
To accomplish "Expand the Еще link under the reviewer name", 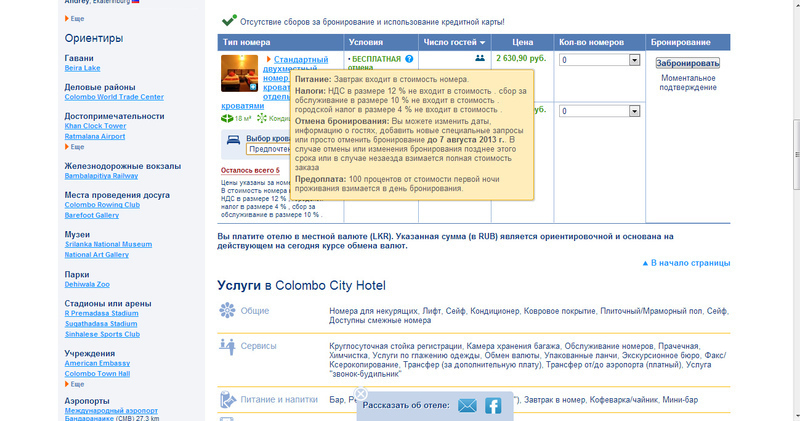I will (74, 19).
